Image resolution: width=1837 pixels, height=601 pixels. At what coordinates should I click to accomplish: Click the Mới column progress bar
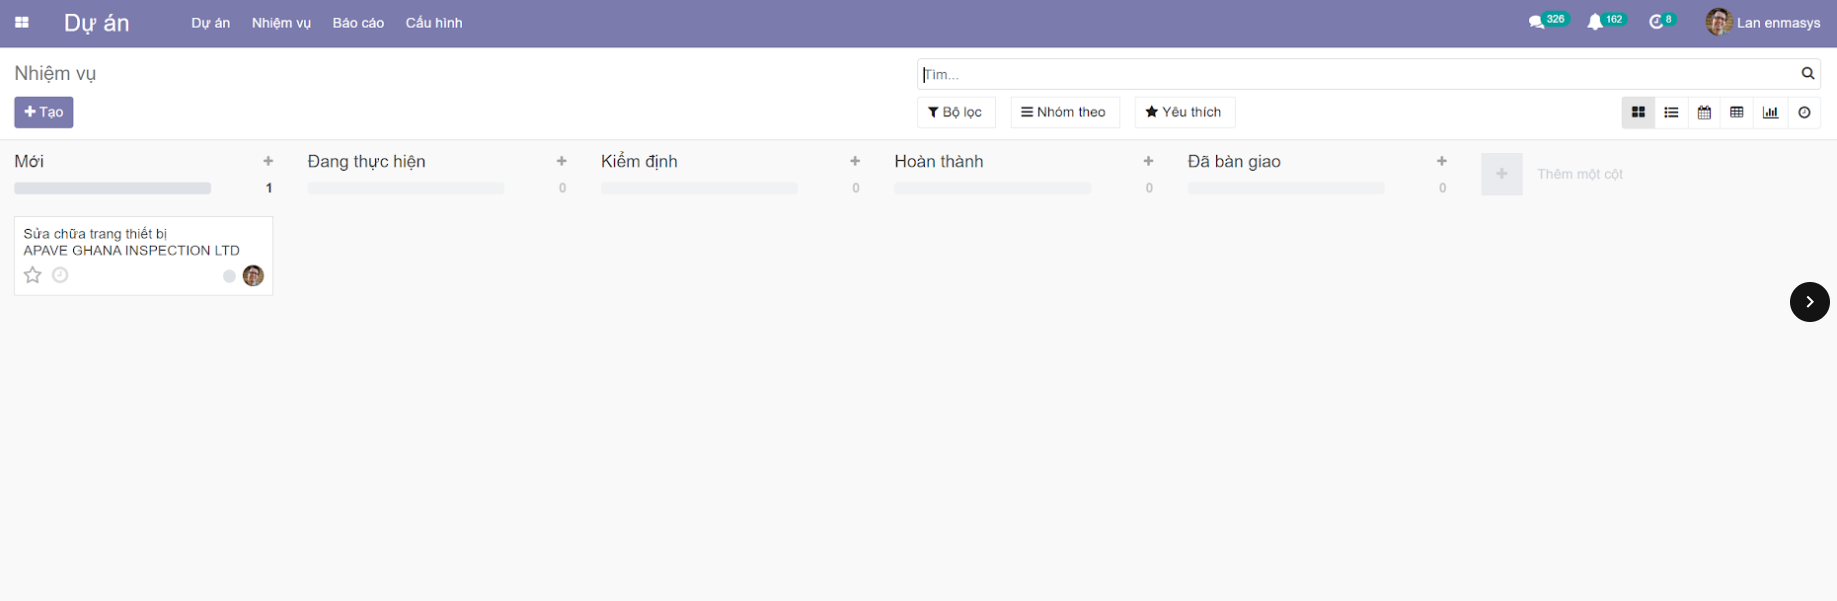point(112,188)
